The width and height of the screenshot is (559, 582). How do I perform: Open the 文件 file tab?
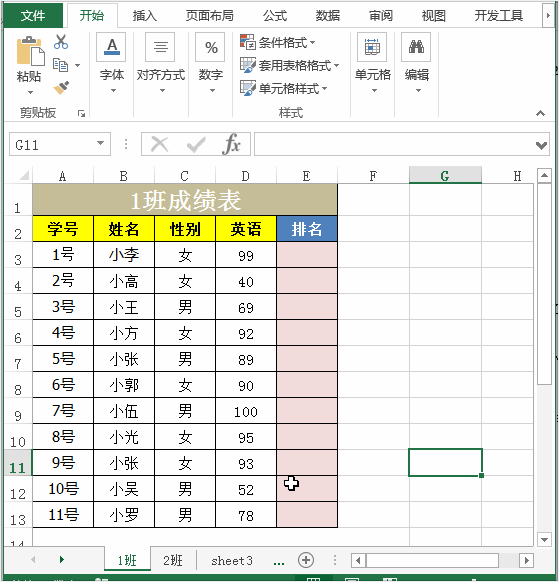point(33,16)
